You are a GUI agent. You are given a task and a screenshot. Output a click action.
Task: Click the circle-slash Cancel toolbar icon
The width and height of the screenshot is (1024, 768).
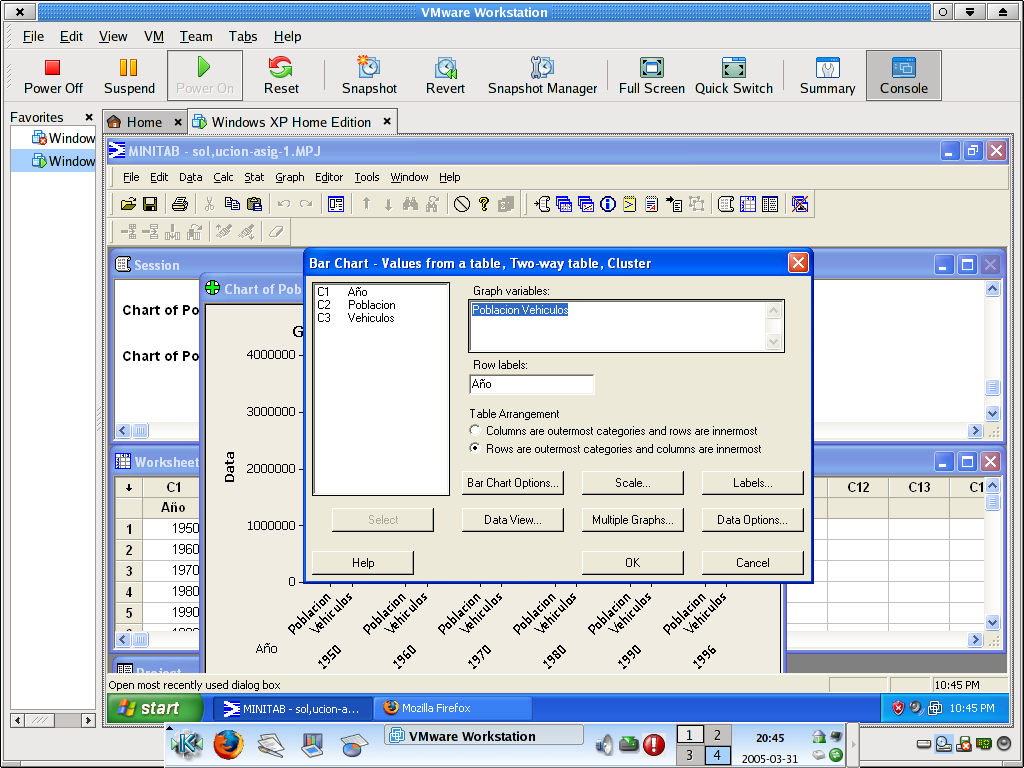[462, 204]
